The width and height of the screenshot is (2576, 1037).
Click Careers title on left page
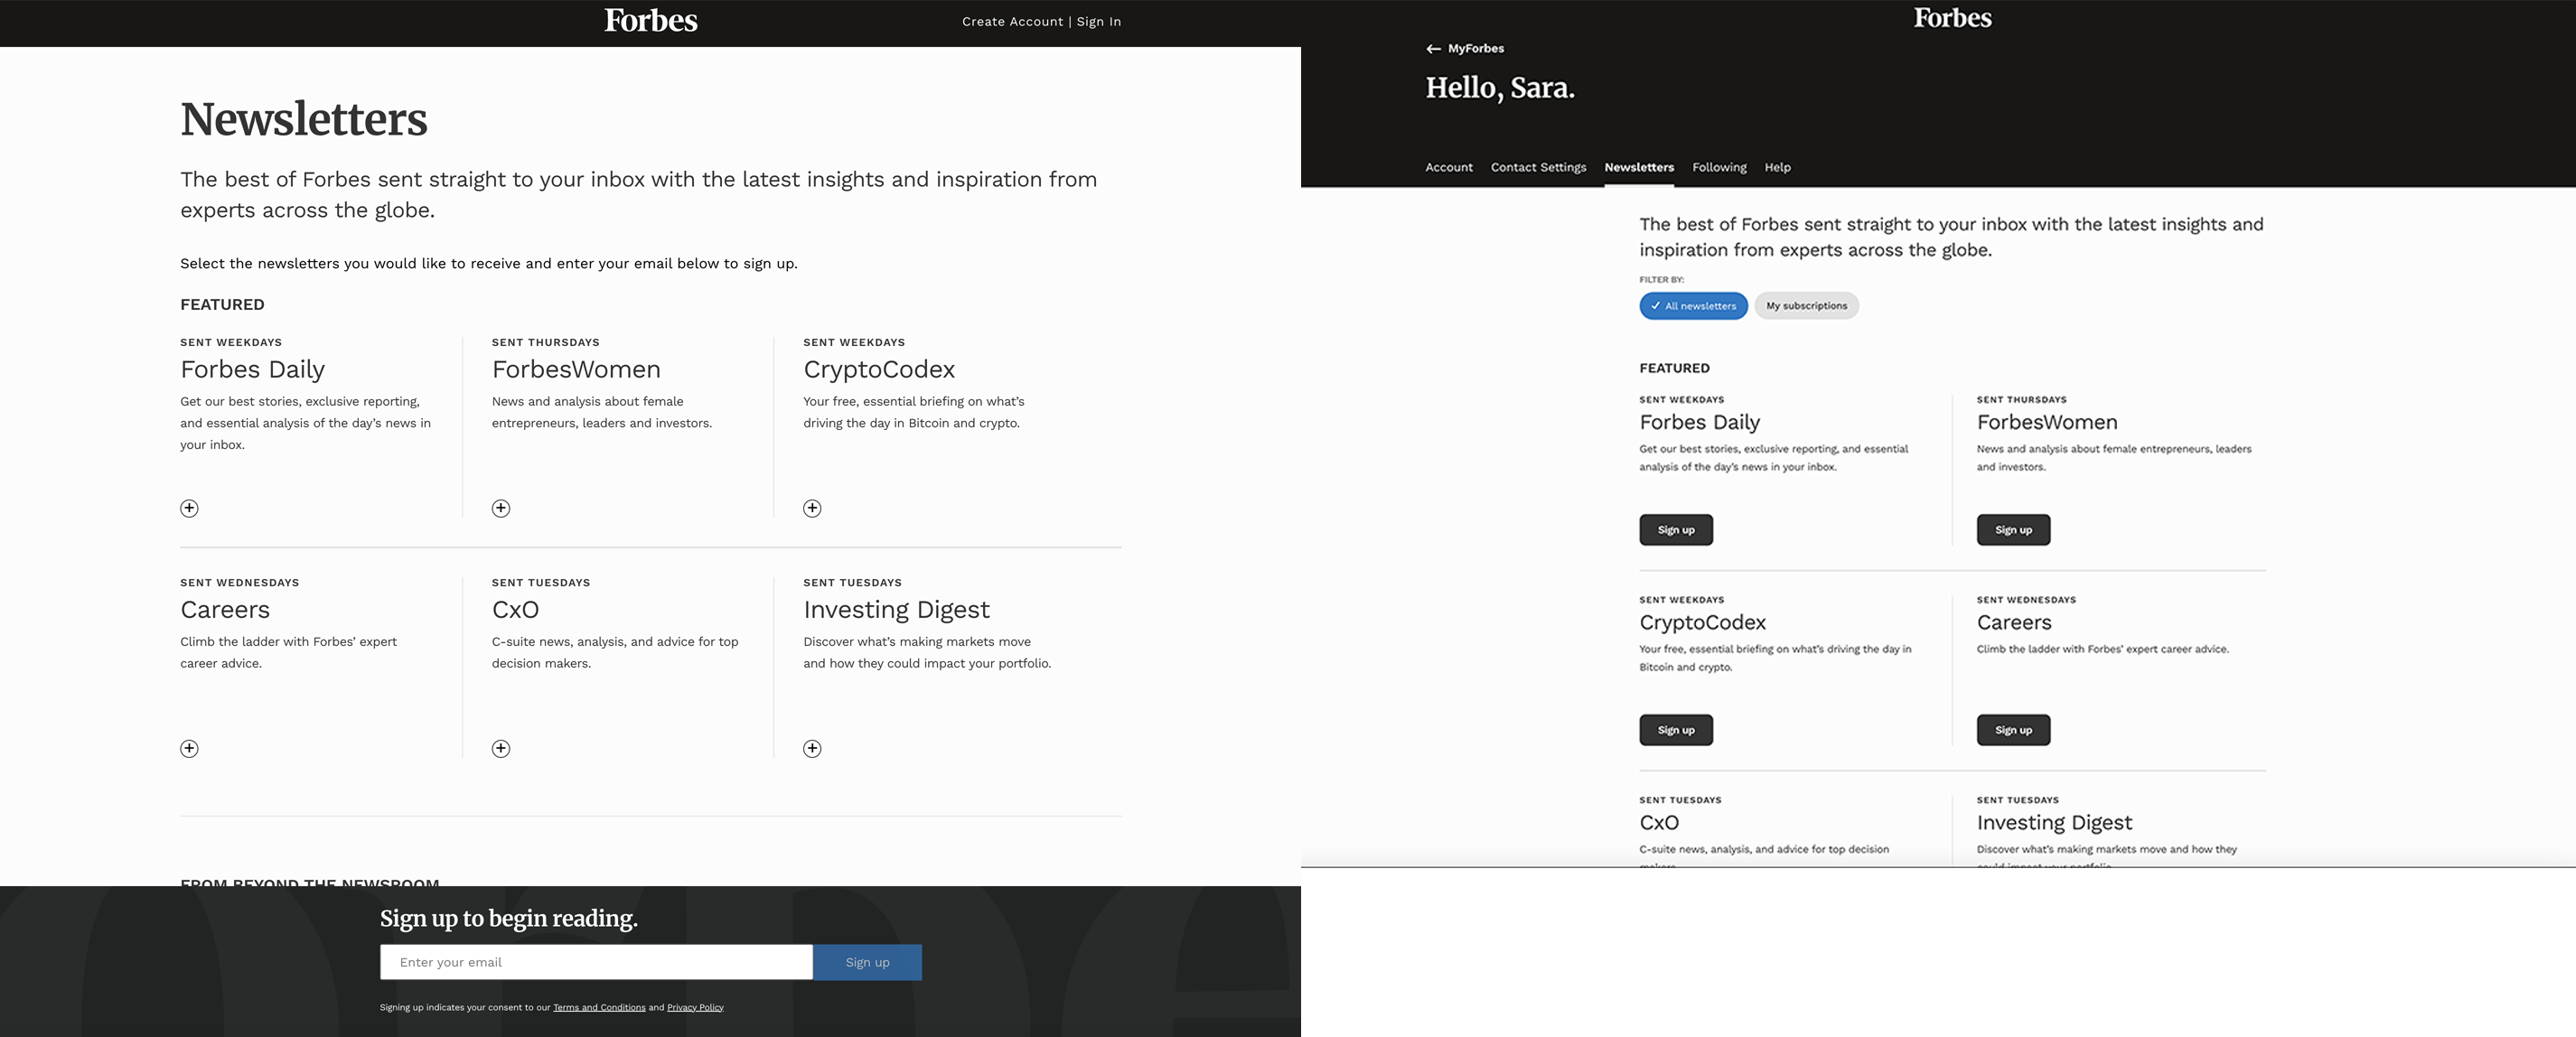(225, 610)
